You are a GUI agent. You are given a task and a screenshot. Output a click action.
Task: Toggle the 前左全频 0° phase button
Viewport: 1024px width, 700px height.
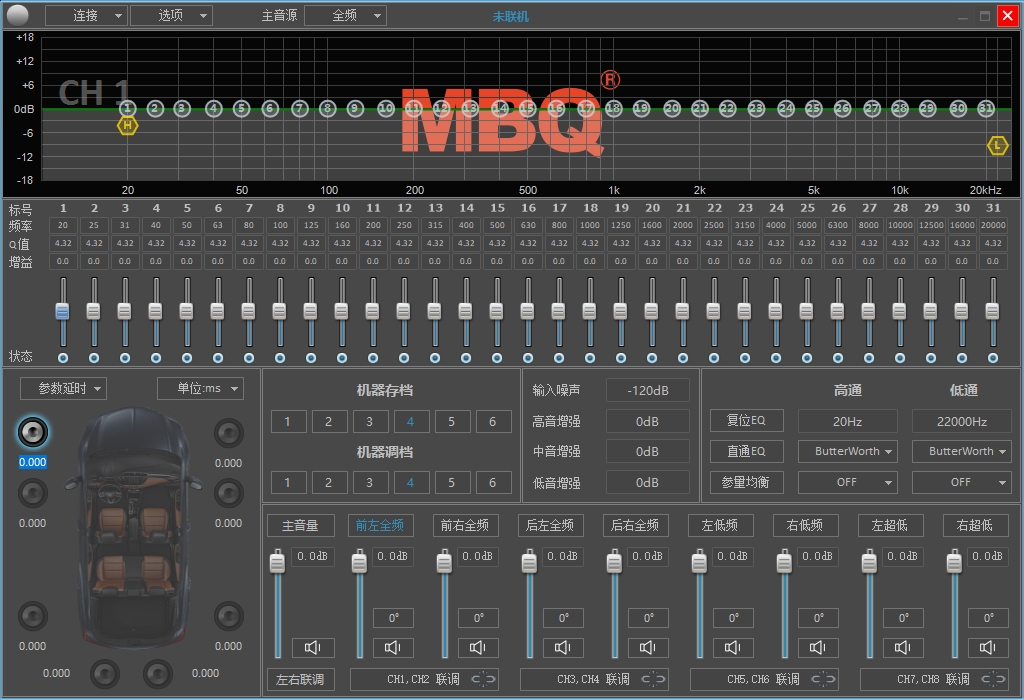click(x=393, y=618)
